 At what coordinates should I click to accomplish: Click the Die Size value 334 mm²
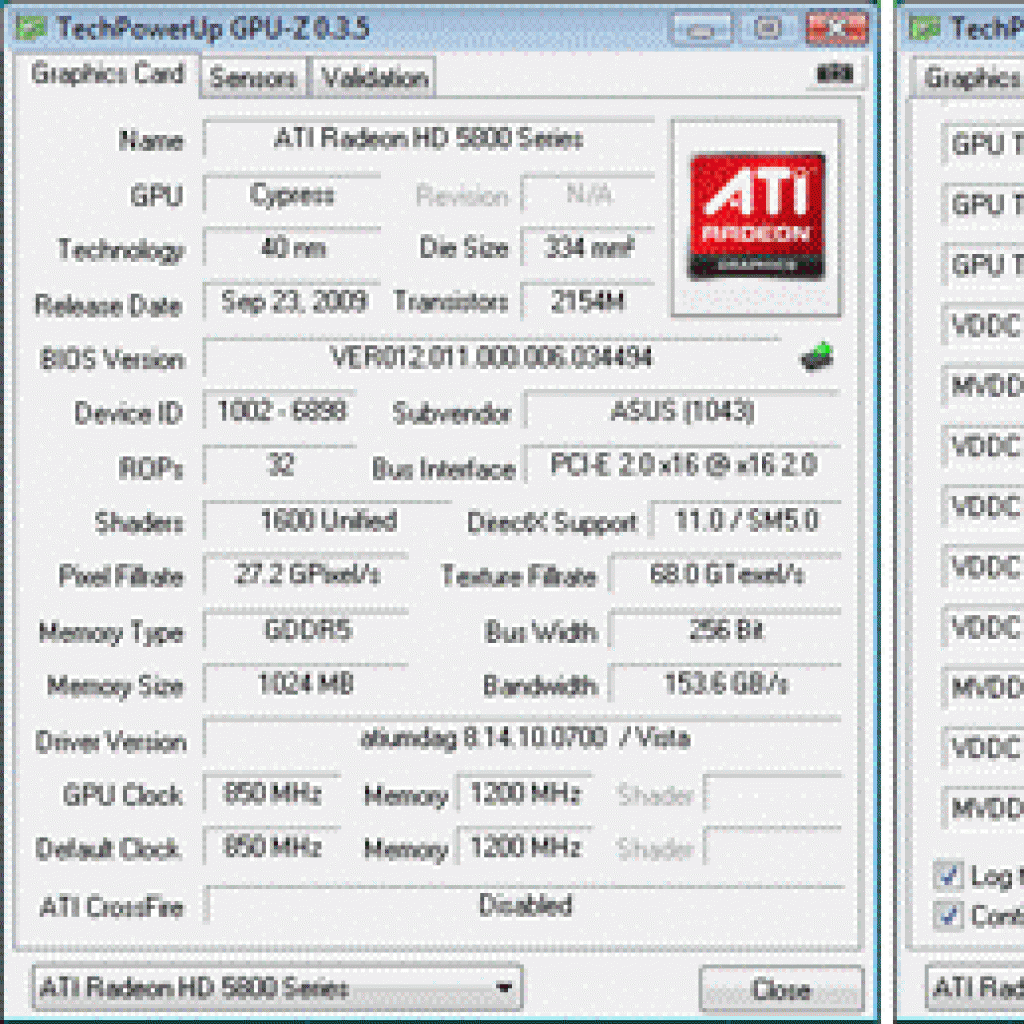coord(588,248)
